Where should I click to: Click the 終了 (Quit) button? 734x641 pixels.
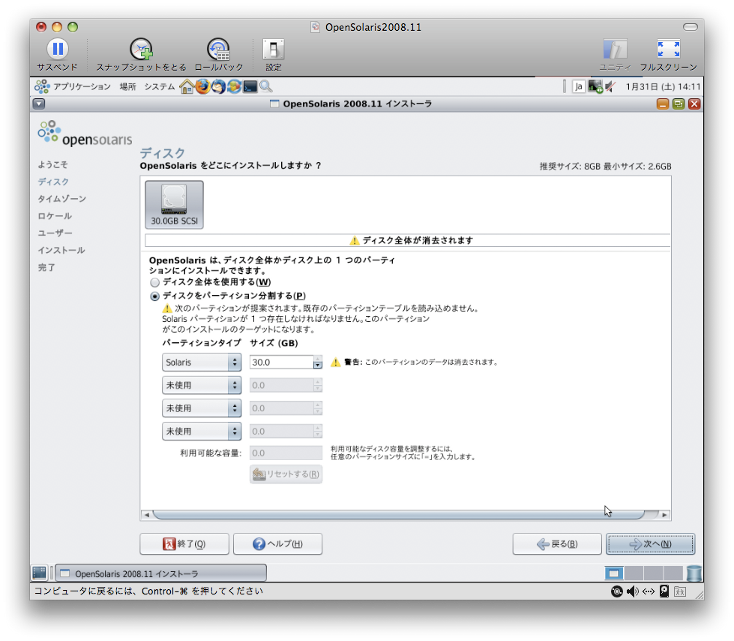point(182,544)
